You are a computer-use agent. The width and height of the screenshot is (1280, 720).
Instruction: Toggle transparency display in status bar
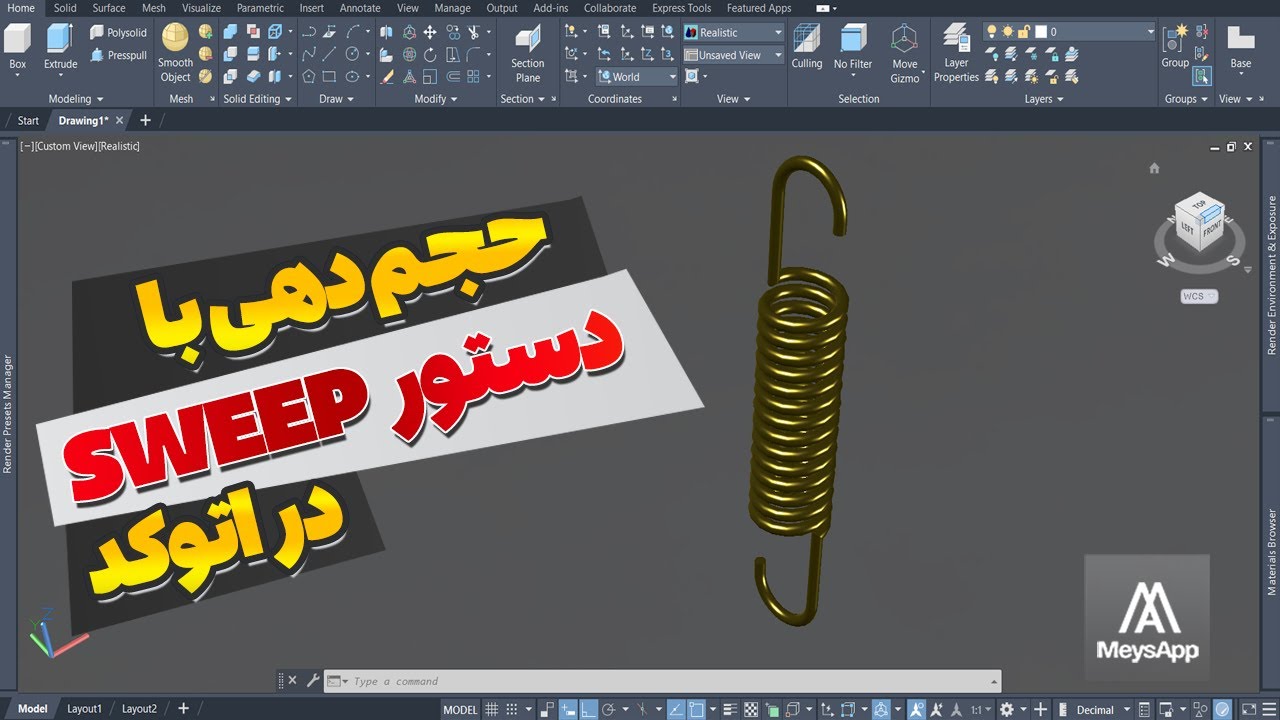[x=752, y=709]
